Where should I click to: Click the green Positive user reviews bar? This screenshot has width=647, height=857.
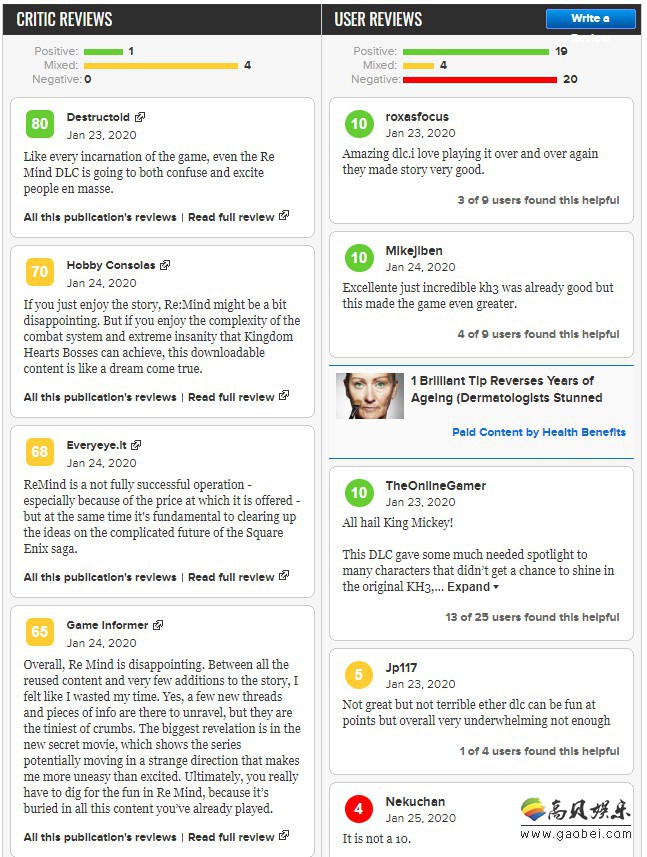476,51
